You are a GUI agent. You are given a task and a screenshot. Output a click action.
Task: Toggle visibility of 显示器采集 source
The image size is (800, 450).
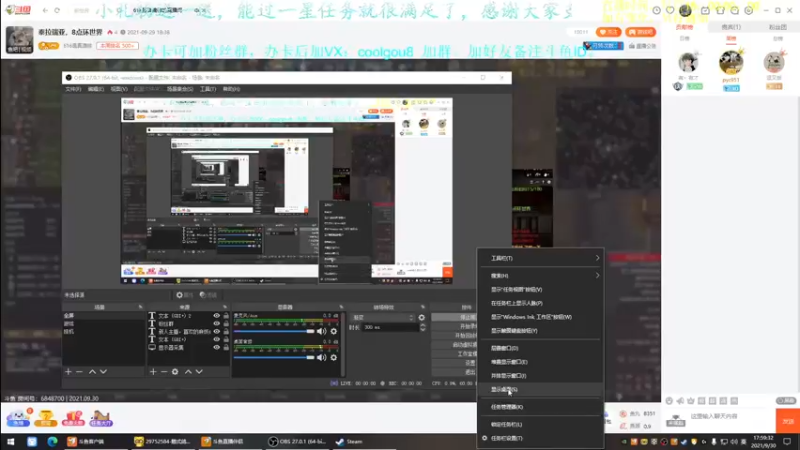coord(216,348)
